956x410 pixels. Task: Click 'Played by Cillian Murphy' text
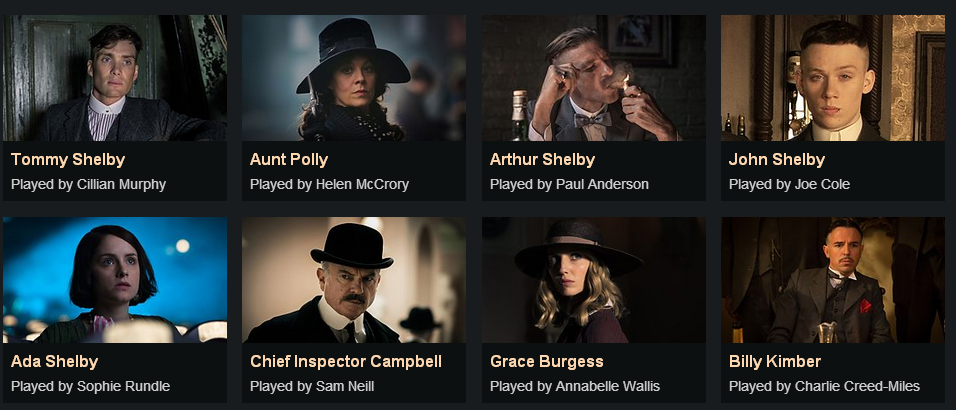(x=88, y=184)
